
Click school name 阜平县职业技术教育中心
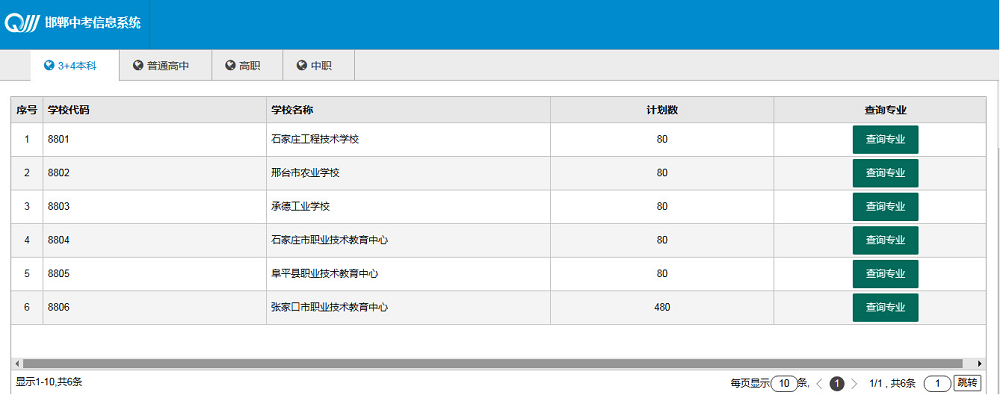tap(325, 274)
